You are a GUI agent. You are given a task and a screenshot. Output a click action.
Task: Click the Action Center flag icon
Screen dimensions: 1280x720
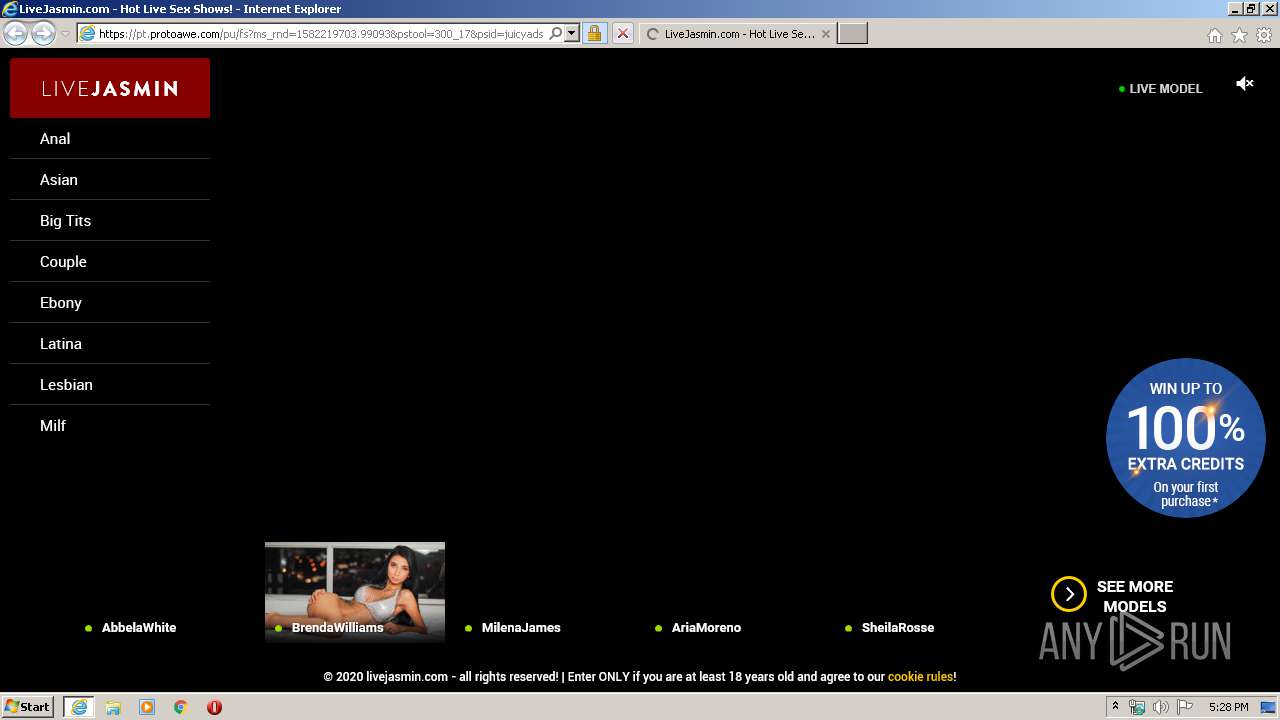click(1185, 707)
